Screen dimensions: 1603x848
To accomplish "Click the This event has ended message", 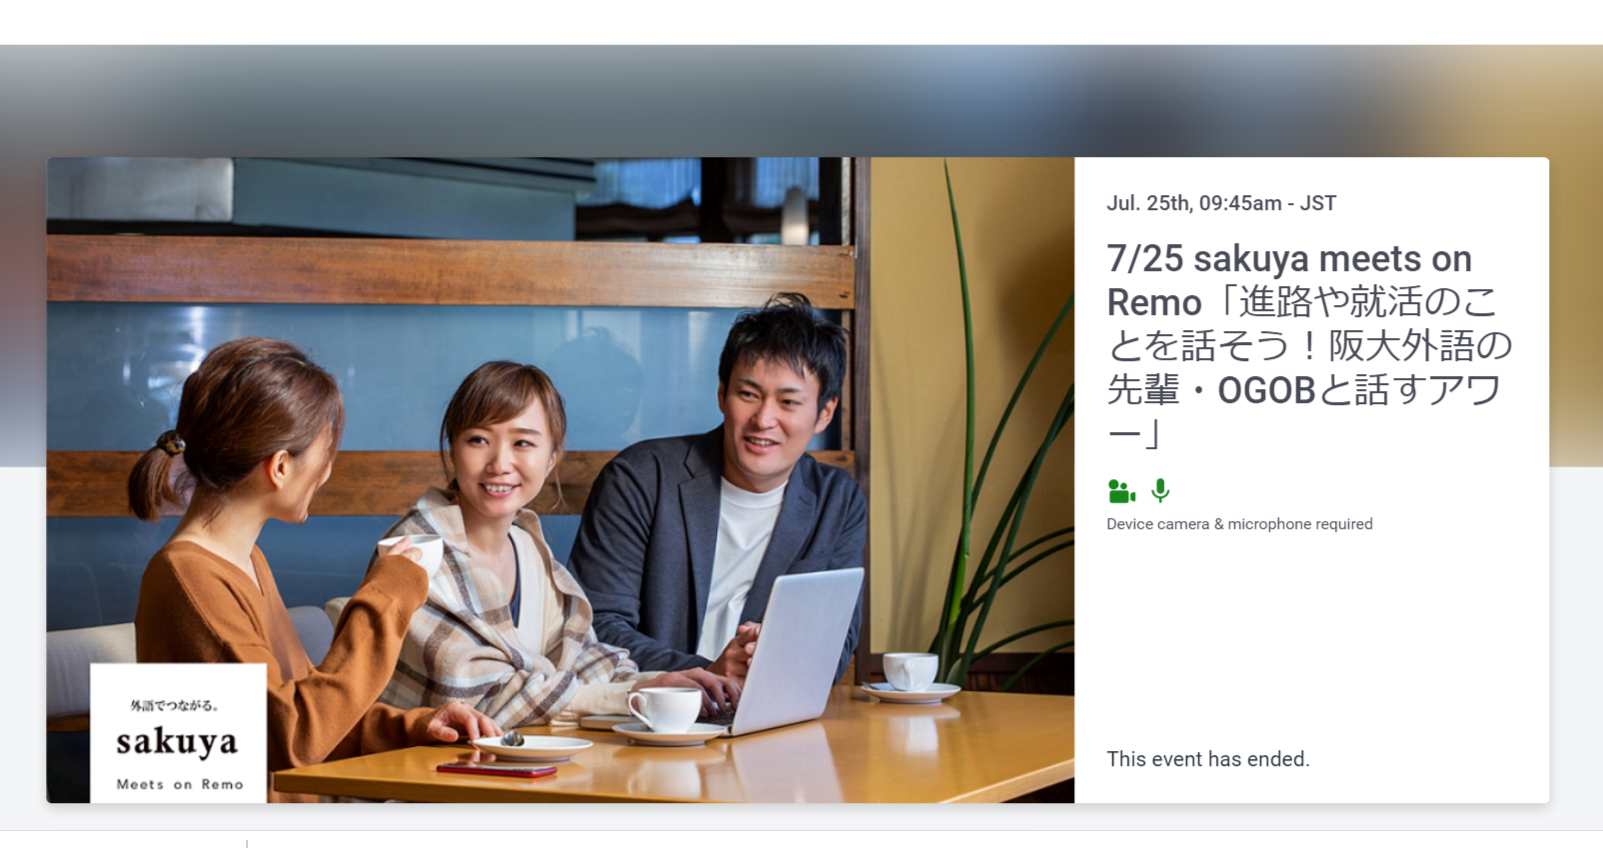I will point(1207,759).
